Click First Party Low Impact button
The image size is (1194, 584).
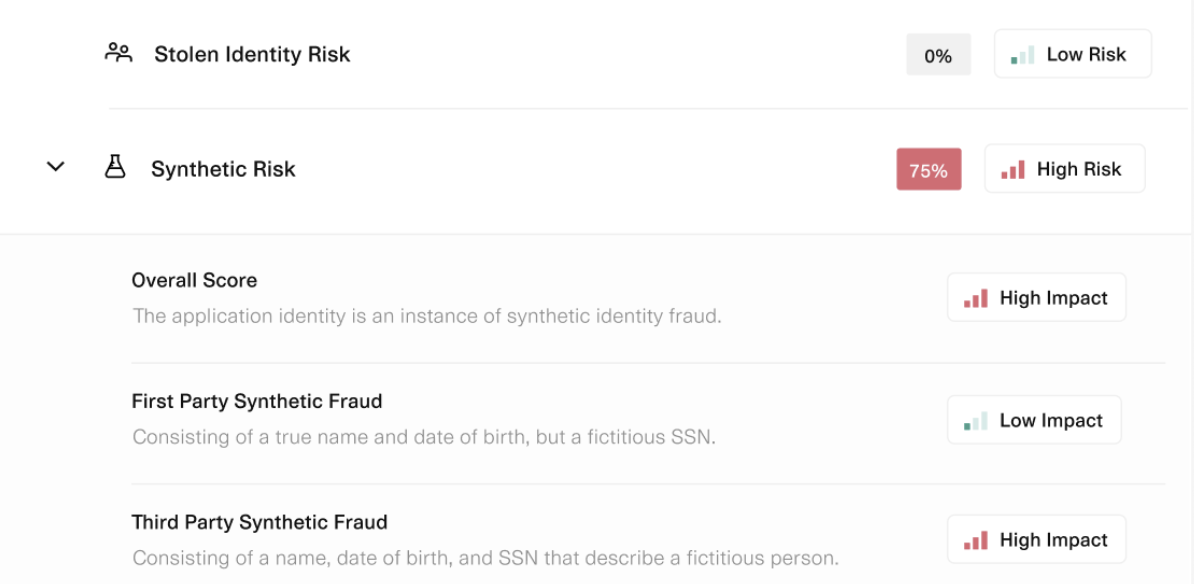point(1034,421)
